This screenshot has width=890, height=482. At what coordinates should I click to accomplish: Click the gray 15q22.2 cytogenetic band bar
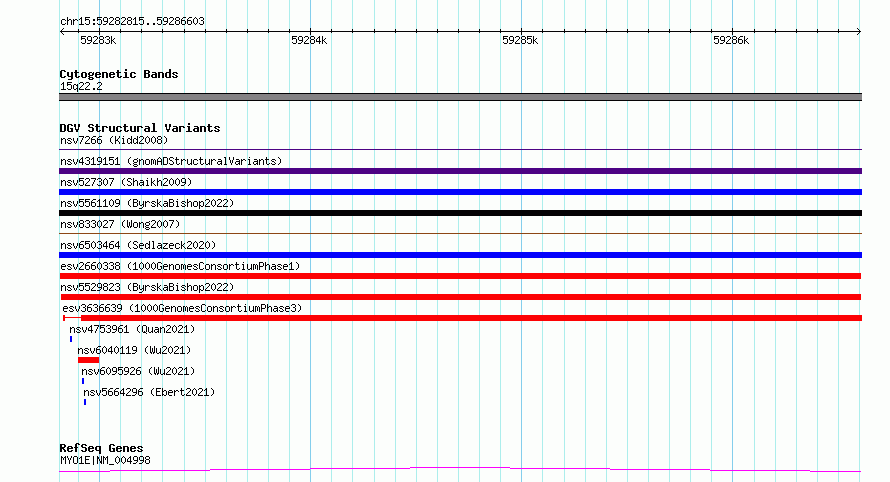click(x=460, y=97)
